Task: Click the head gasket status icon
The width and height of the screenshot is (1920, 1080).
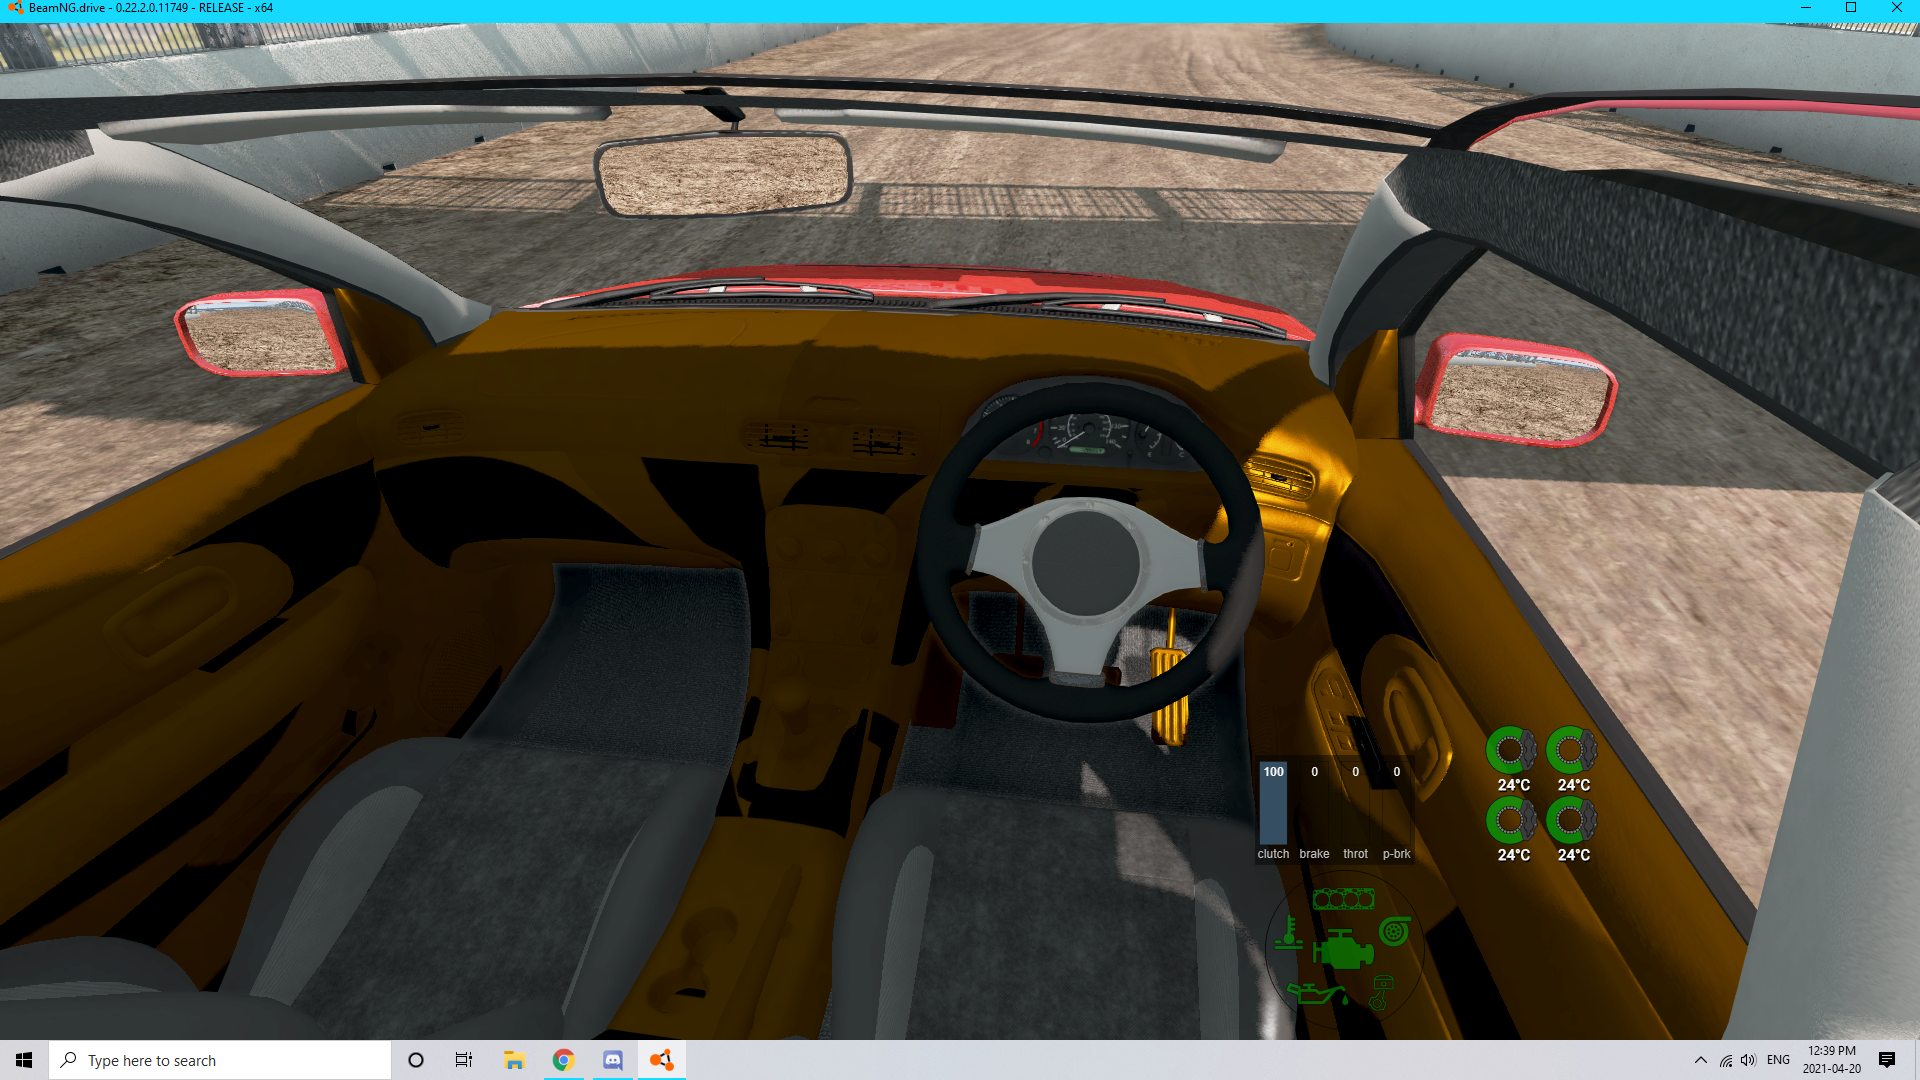Action: pyautogui.click(x=1343, y=899)
